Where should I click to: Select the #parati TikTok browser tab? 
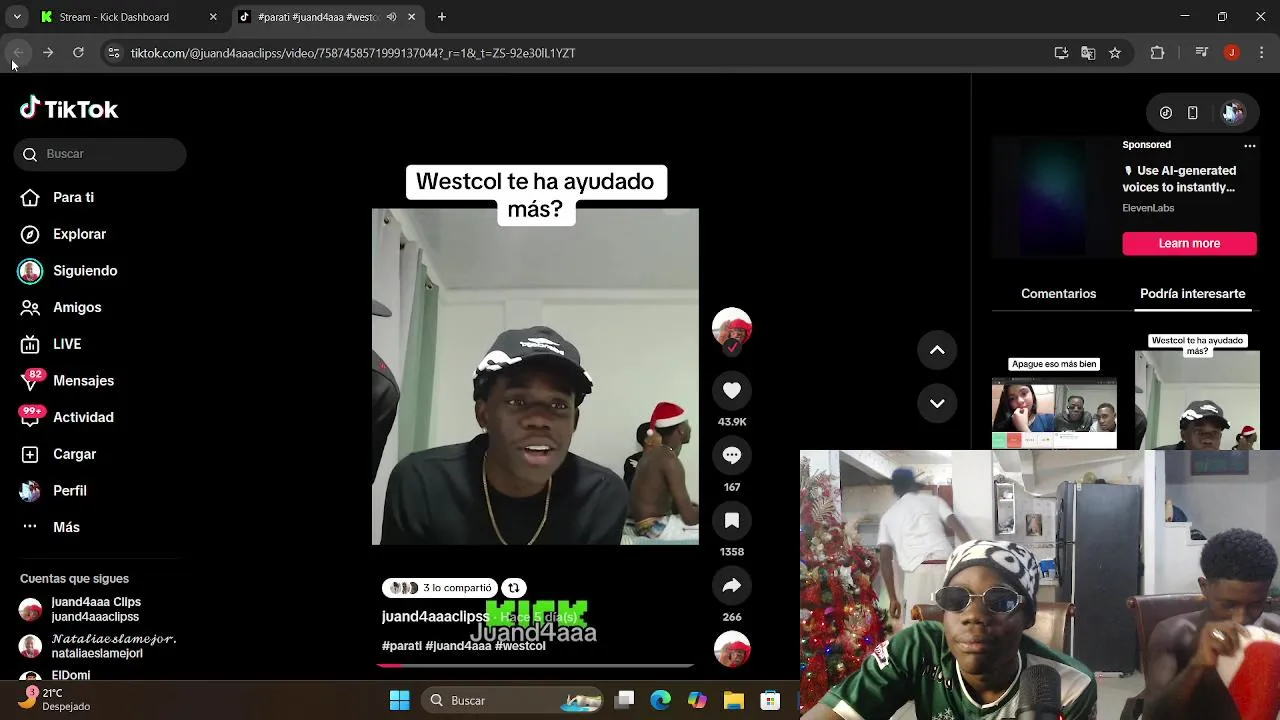[327, 17]
